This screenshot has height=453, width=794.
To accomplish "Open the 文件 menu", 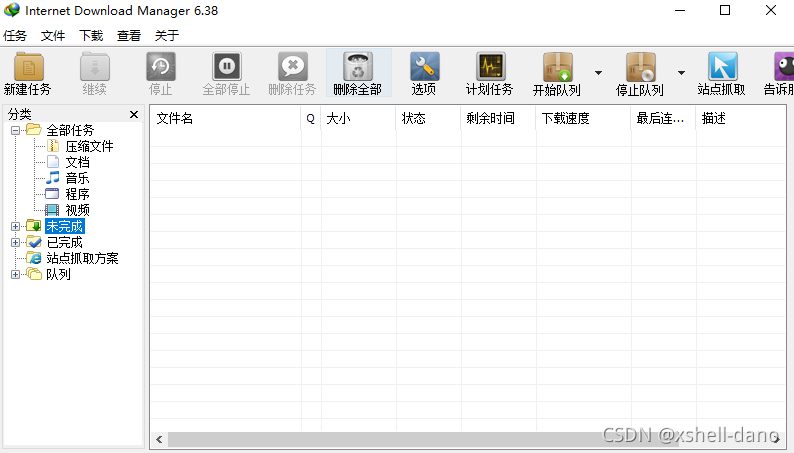I will pyautogui.click(x=53, y=35).
